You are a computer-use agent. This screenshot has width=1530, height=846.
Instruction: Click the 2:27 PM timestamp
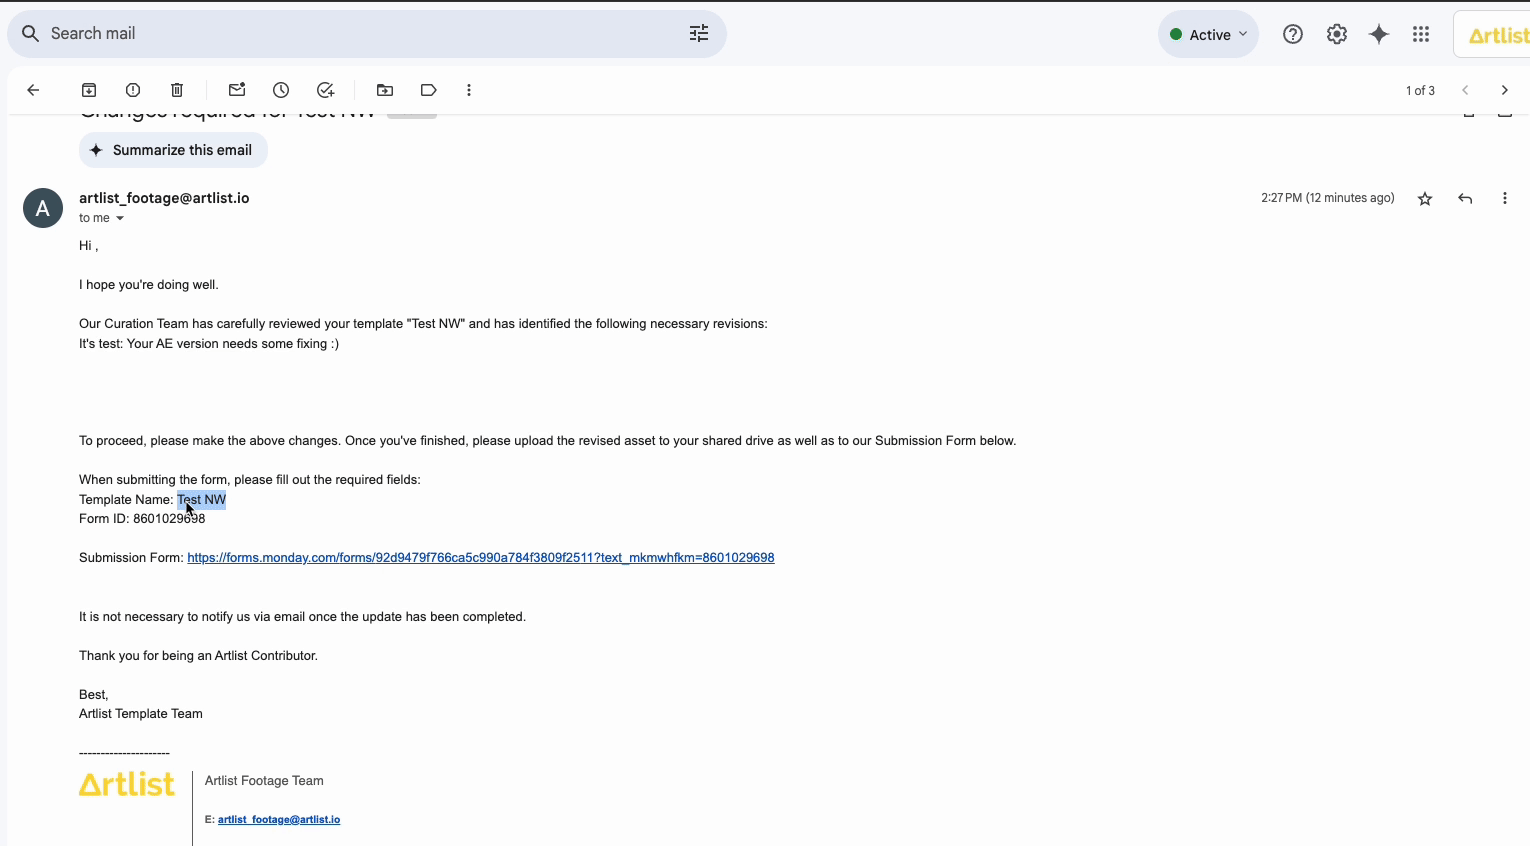tap(1328, 198)
